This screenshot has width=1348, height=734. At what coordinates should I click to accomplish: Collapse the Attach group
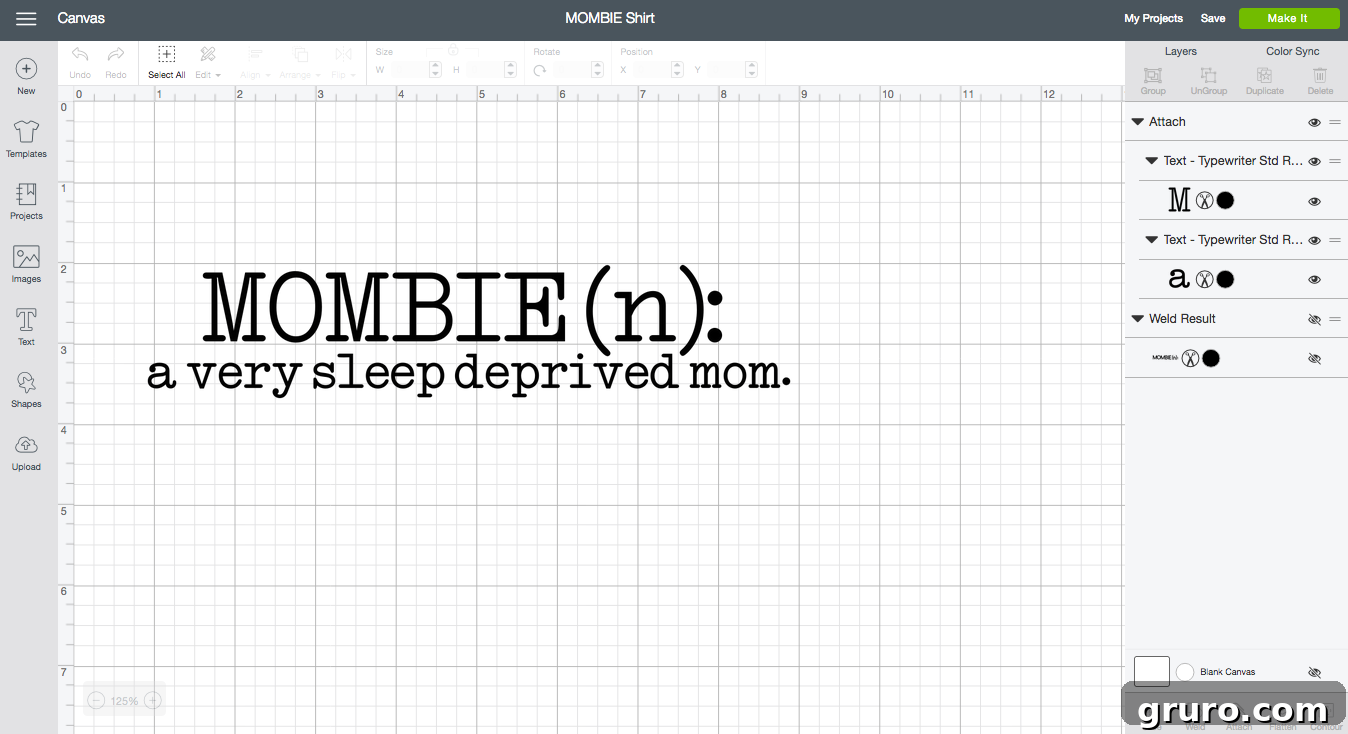coord(1137,122)
